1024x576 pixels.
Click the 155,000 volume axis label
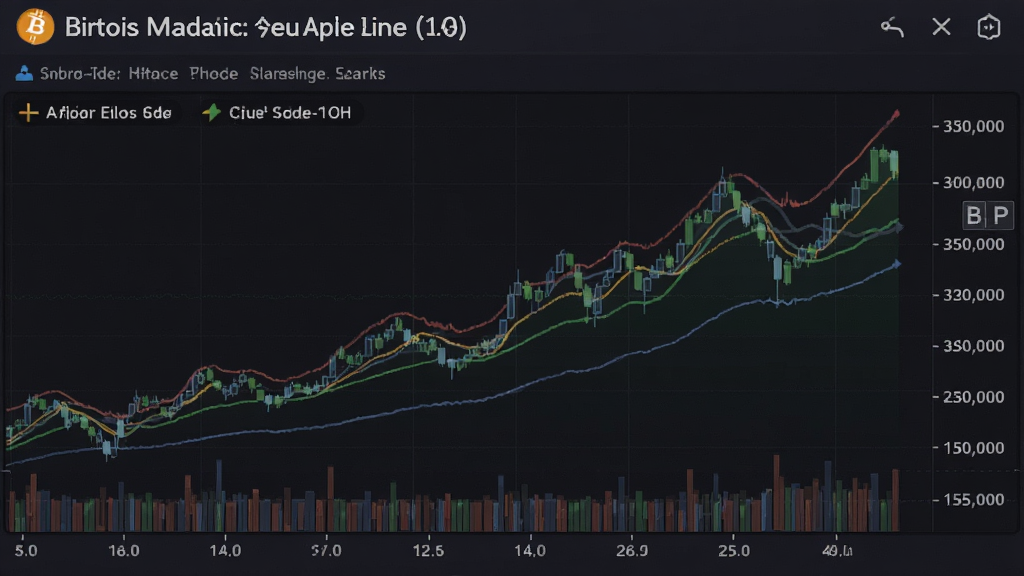974,500
